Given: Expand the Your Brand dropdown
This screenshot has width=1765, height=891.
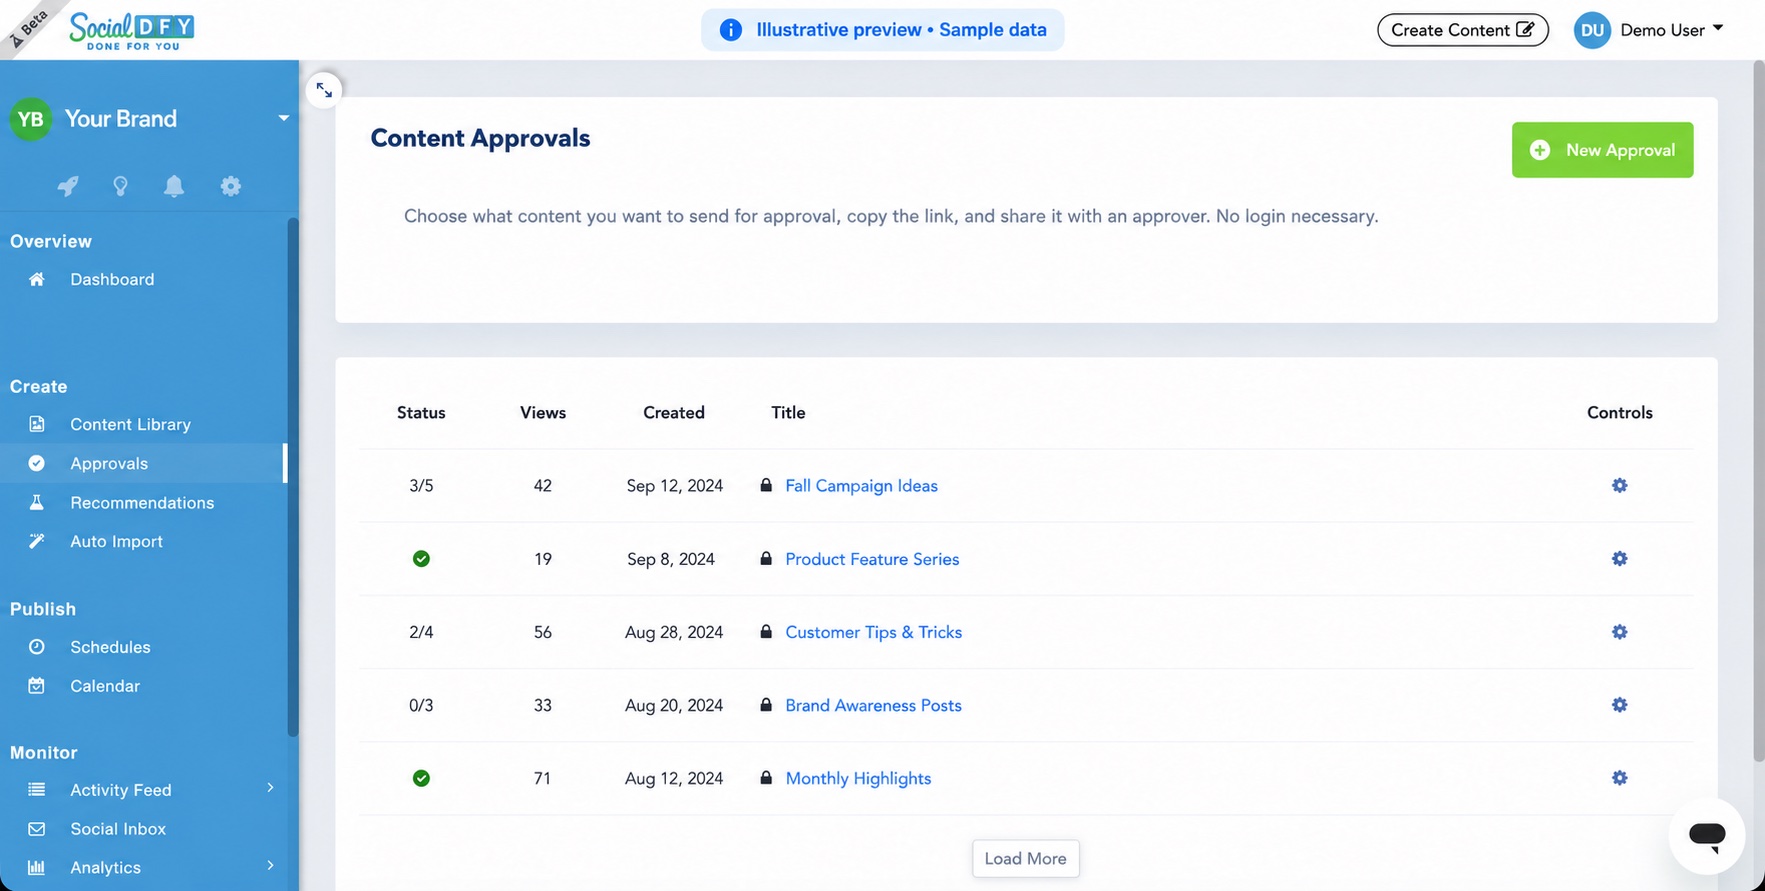Looking at the screenshot, I should click(283, 118).
